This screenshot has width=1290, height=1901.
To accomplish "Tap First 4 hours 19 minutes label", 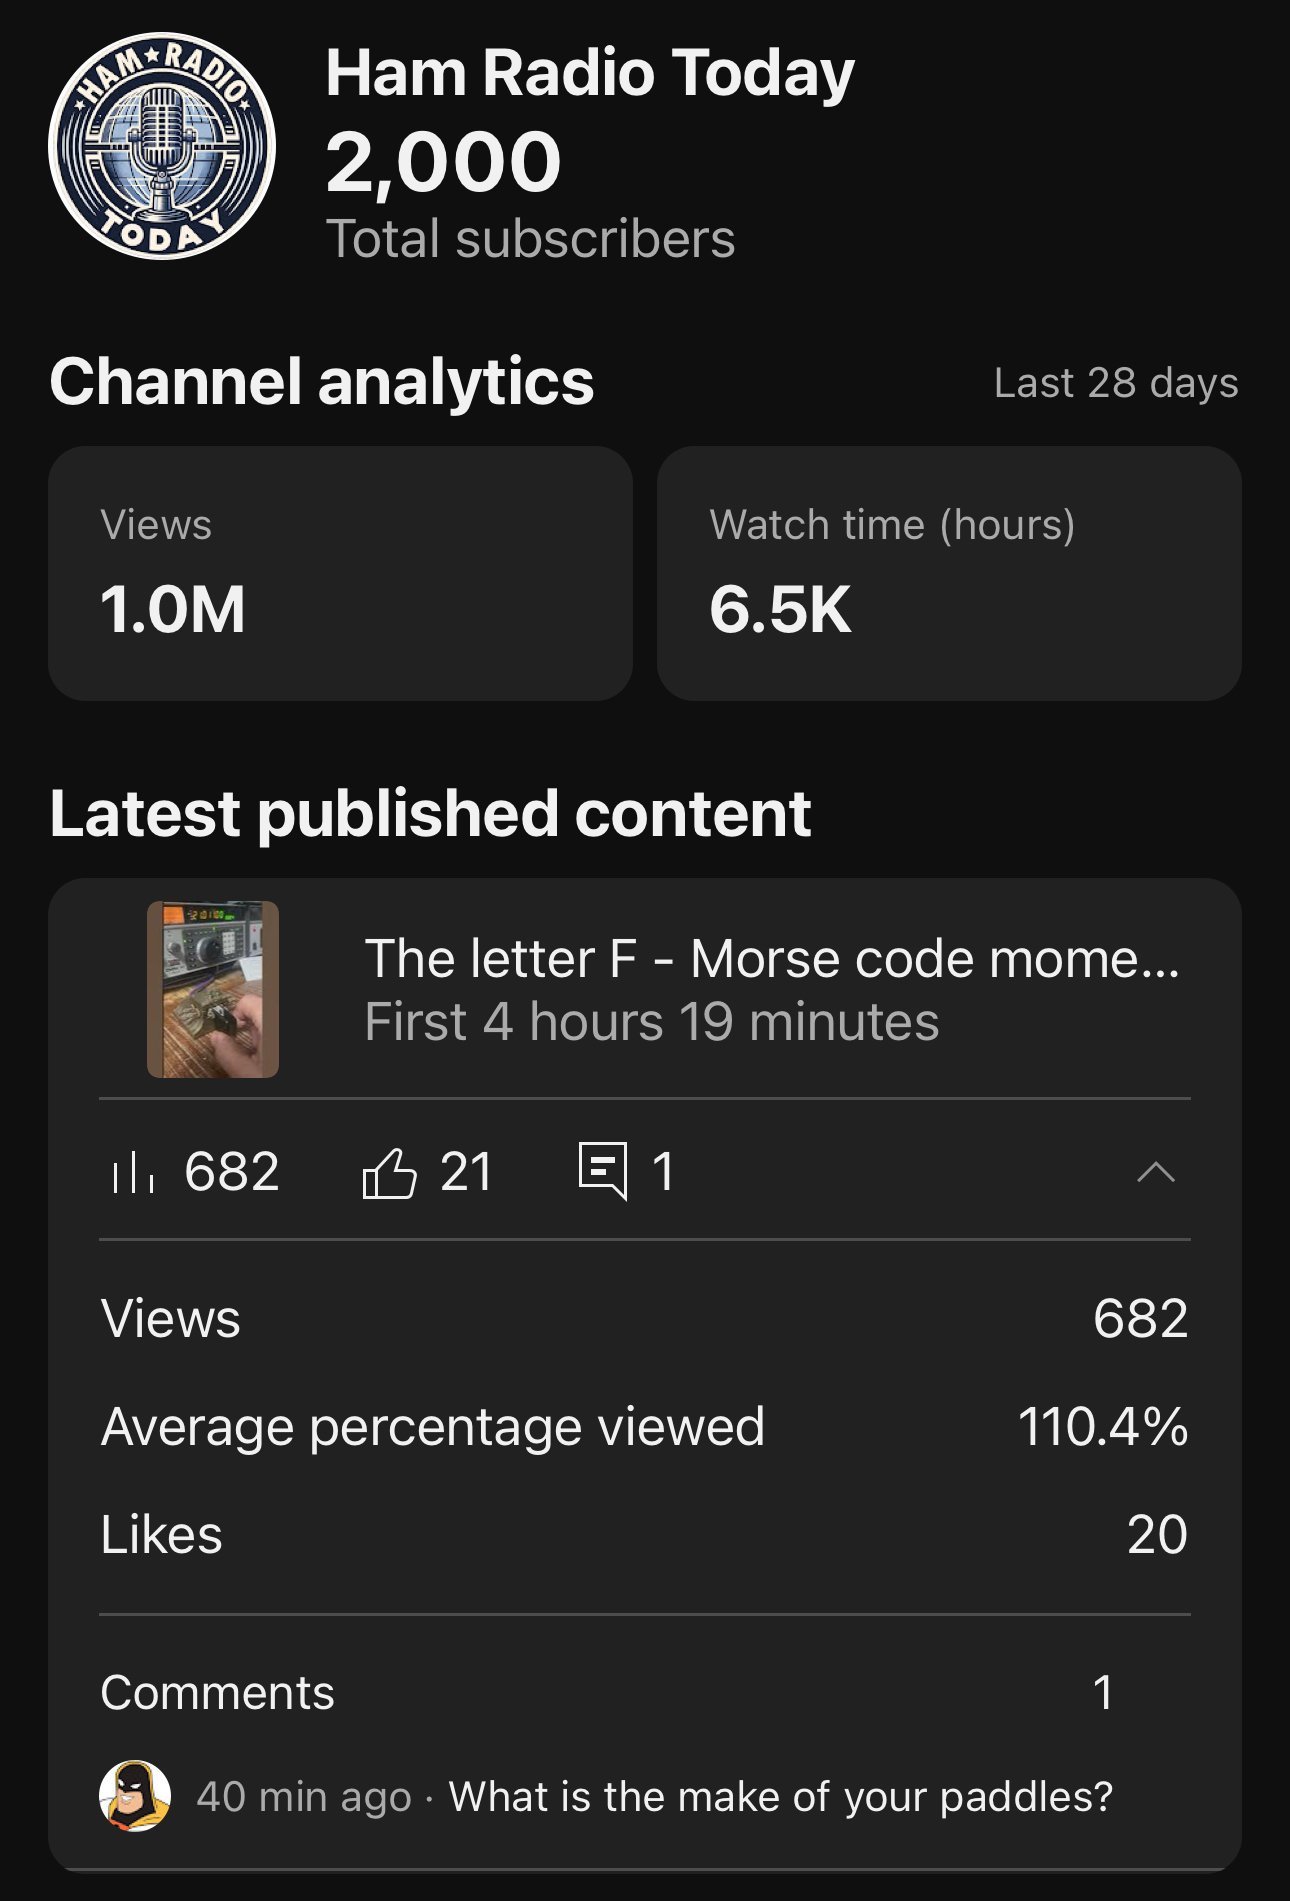I will tap(651, 1022).
